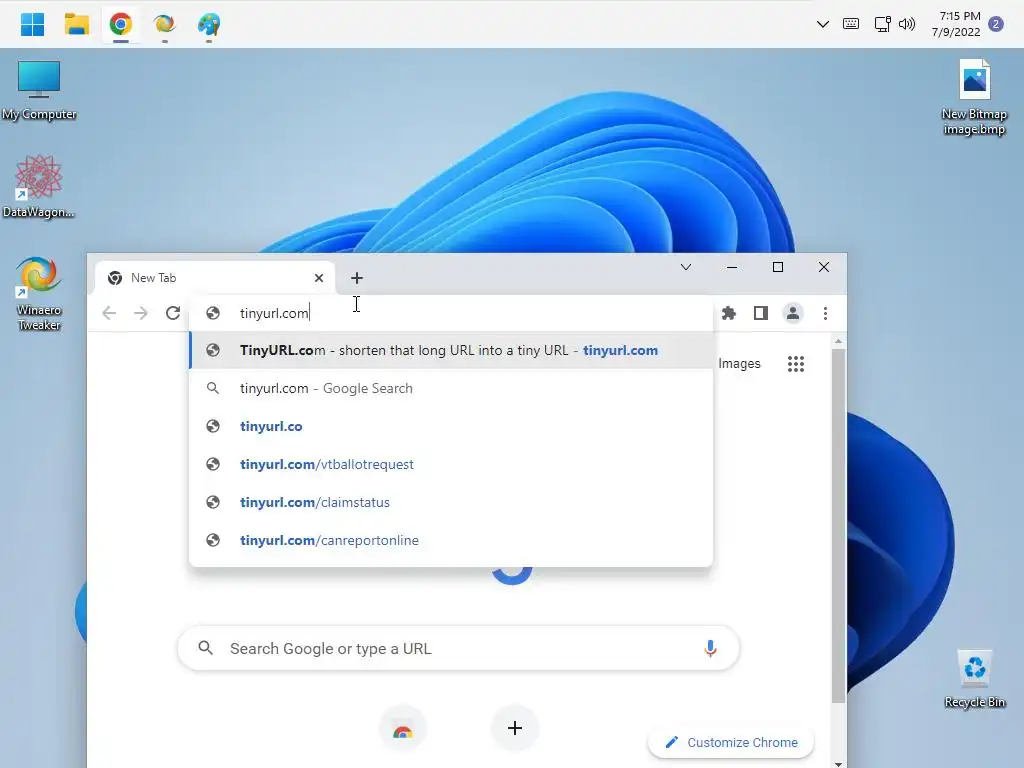Open File Explorer from the taskbar
Screen dimensions: 1024x768
76,25
